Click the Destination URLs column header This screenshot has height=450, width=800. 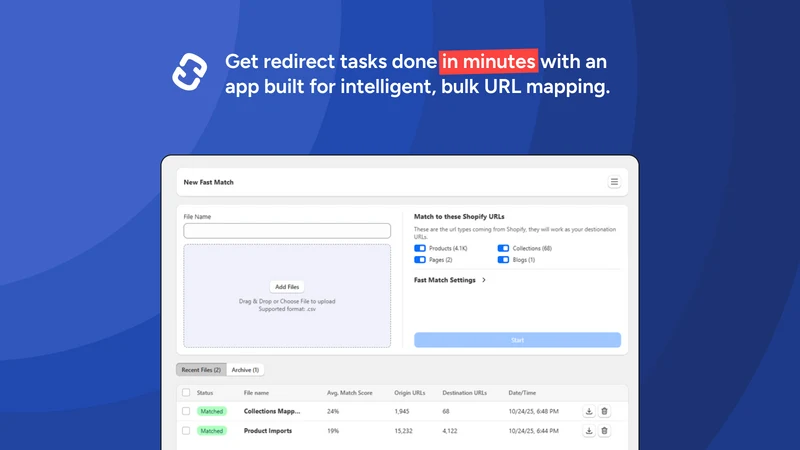coord(464,393)
